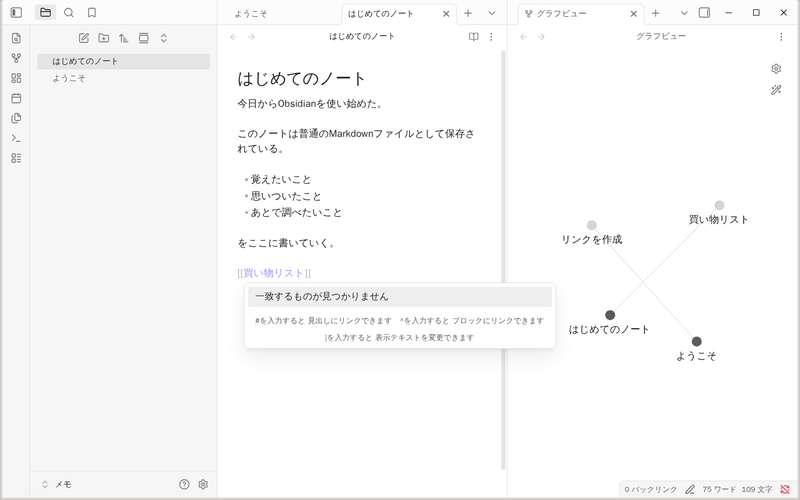Open the bases ribbon icon

(x=16, y=158)
